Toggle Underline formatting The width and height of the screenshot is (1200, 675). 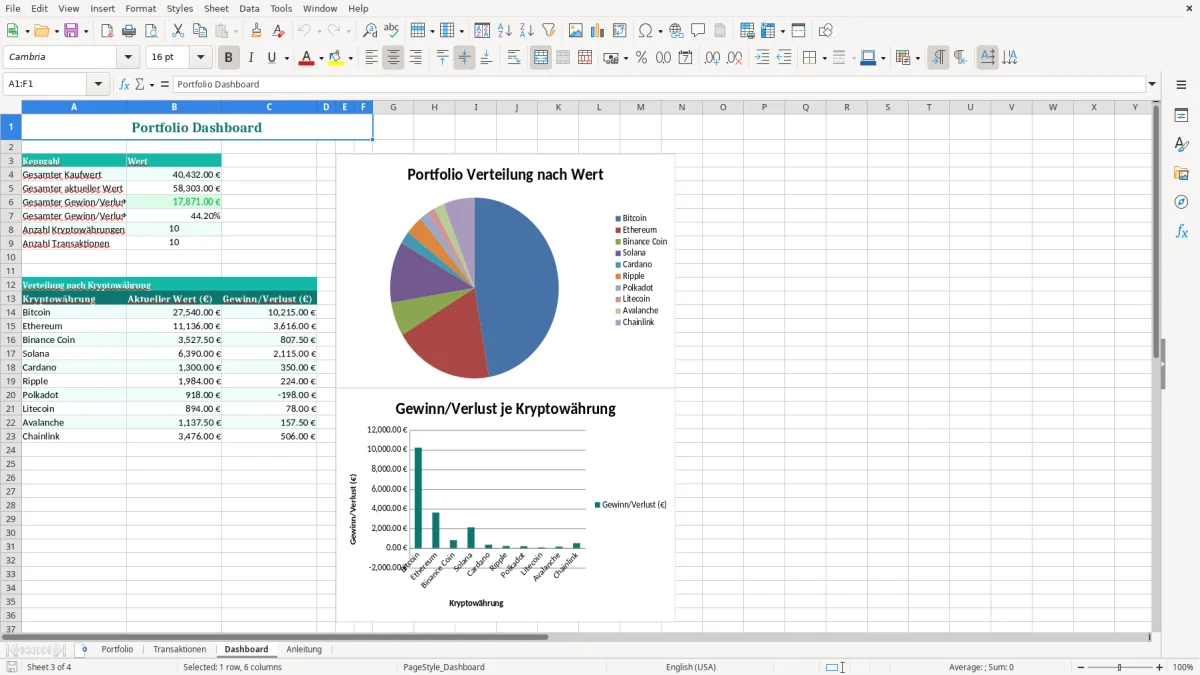[271, 58]
